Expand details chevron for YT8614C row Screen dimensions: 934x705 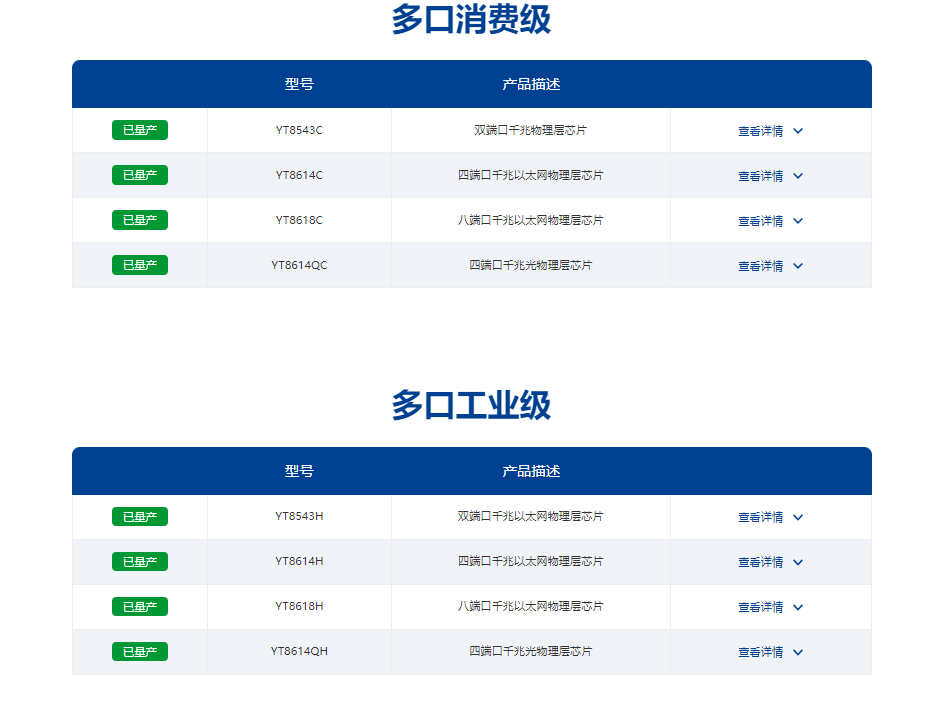(798, 176)
